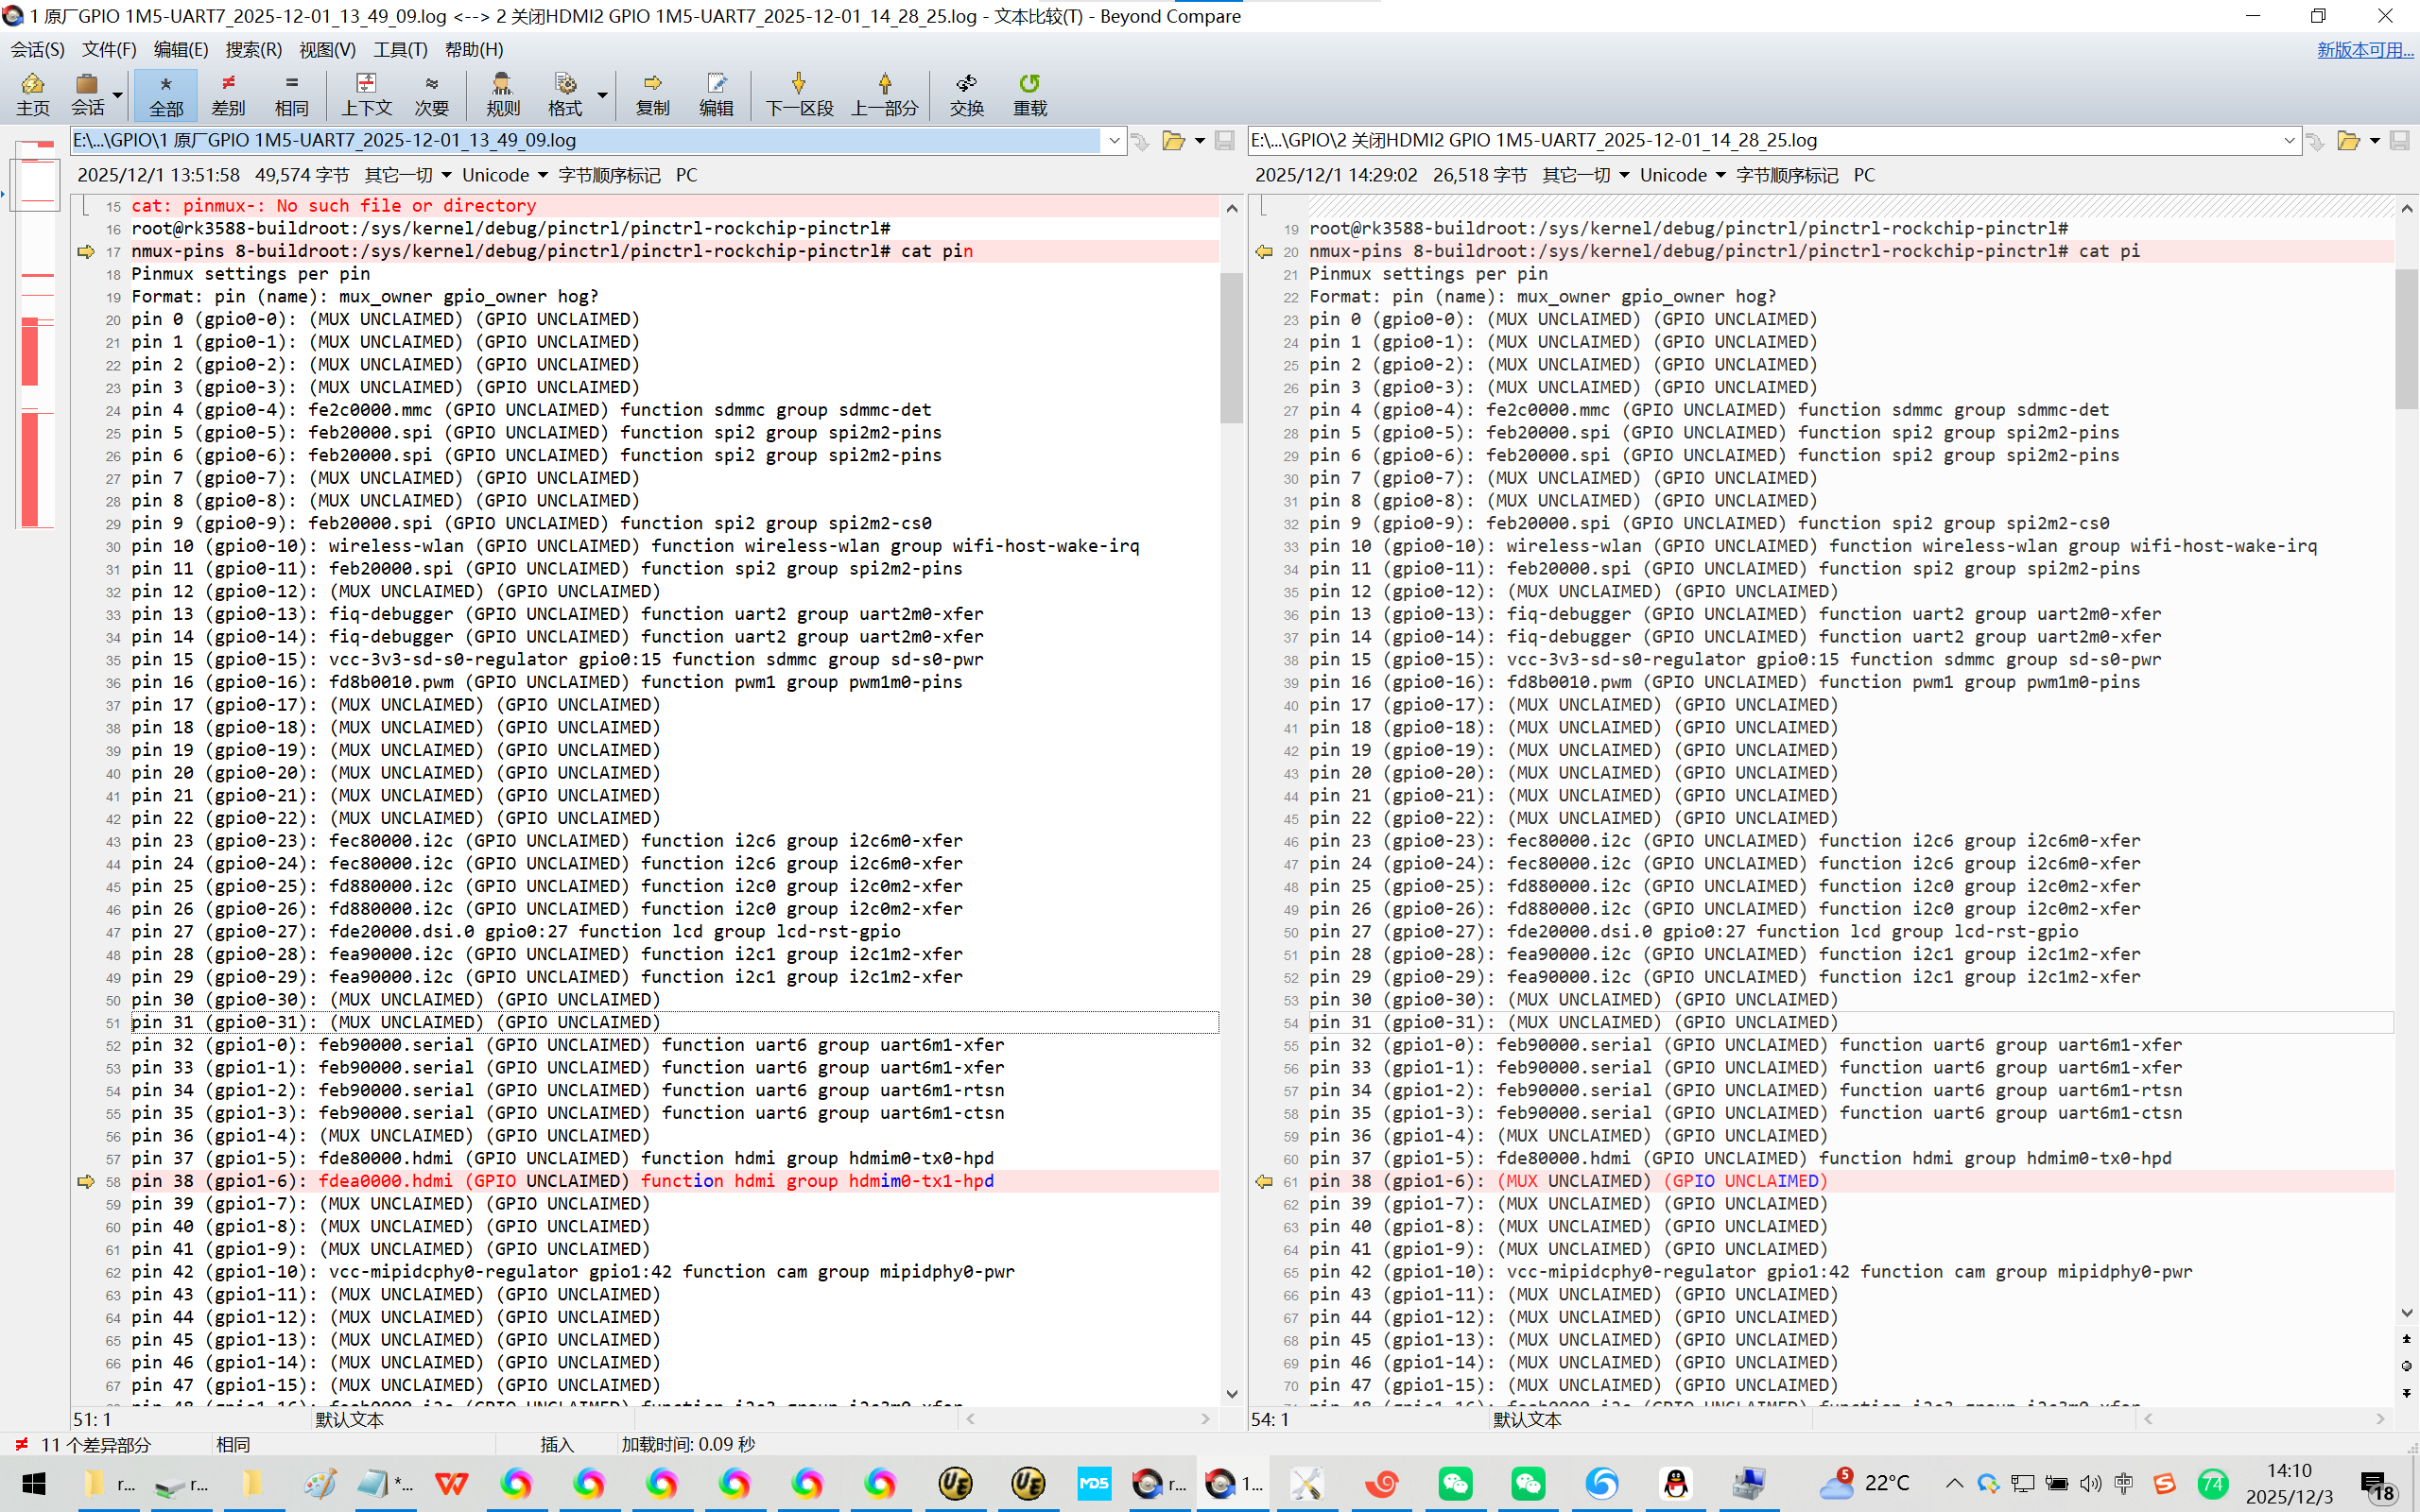This screenshot has height=1512, width=2420.
Task: Toggle 相同 (Show same) display filter
Action: [x=291, y=94]
